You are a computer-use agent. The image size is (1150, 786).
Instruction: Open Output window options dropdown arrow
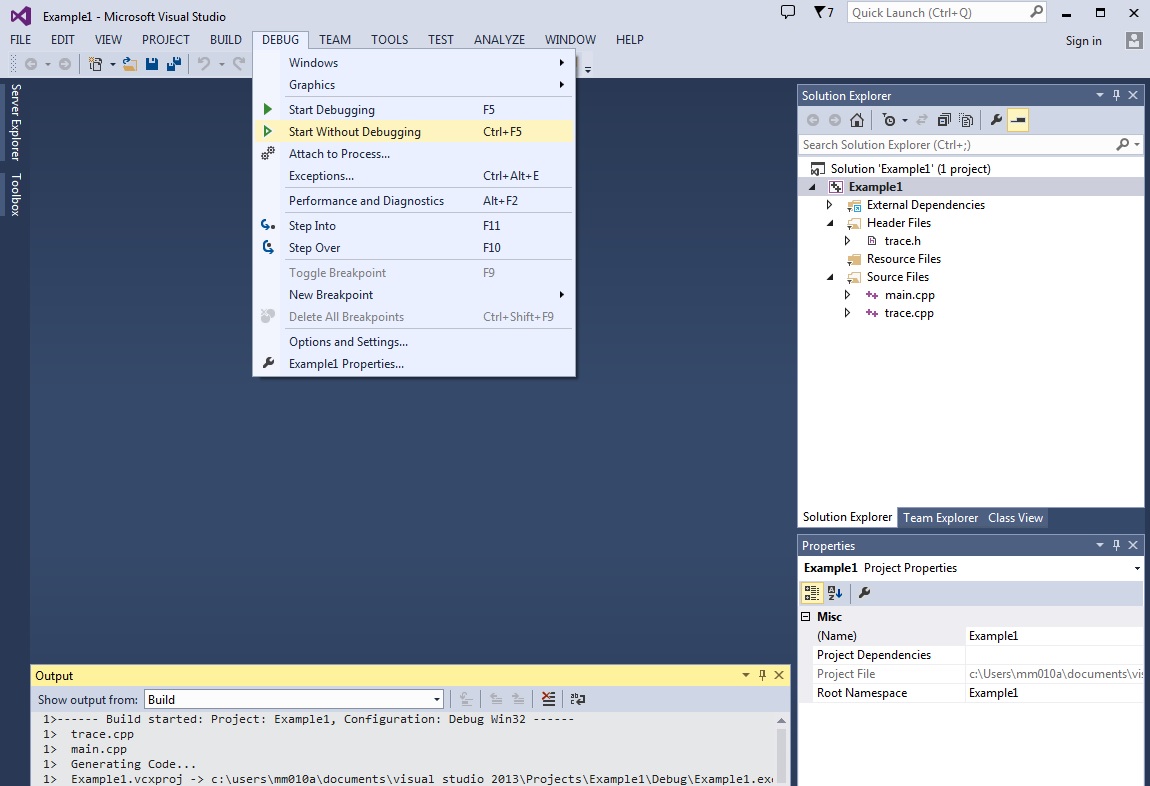click(745, 675)
